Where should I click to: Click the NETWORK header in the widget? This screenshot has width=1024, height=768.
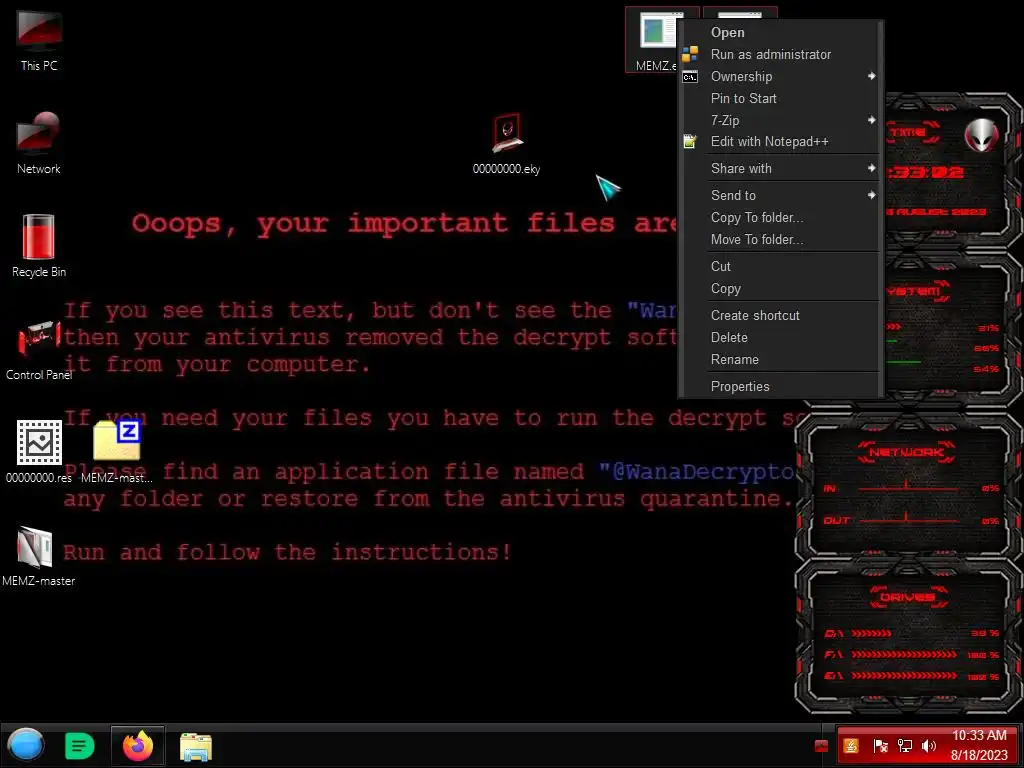906,452
